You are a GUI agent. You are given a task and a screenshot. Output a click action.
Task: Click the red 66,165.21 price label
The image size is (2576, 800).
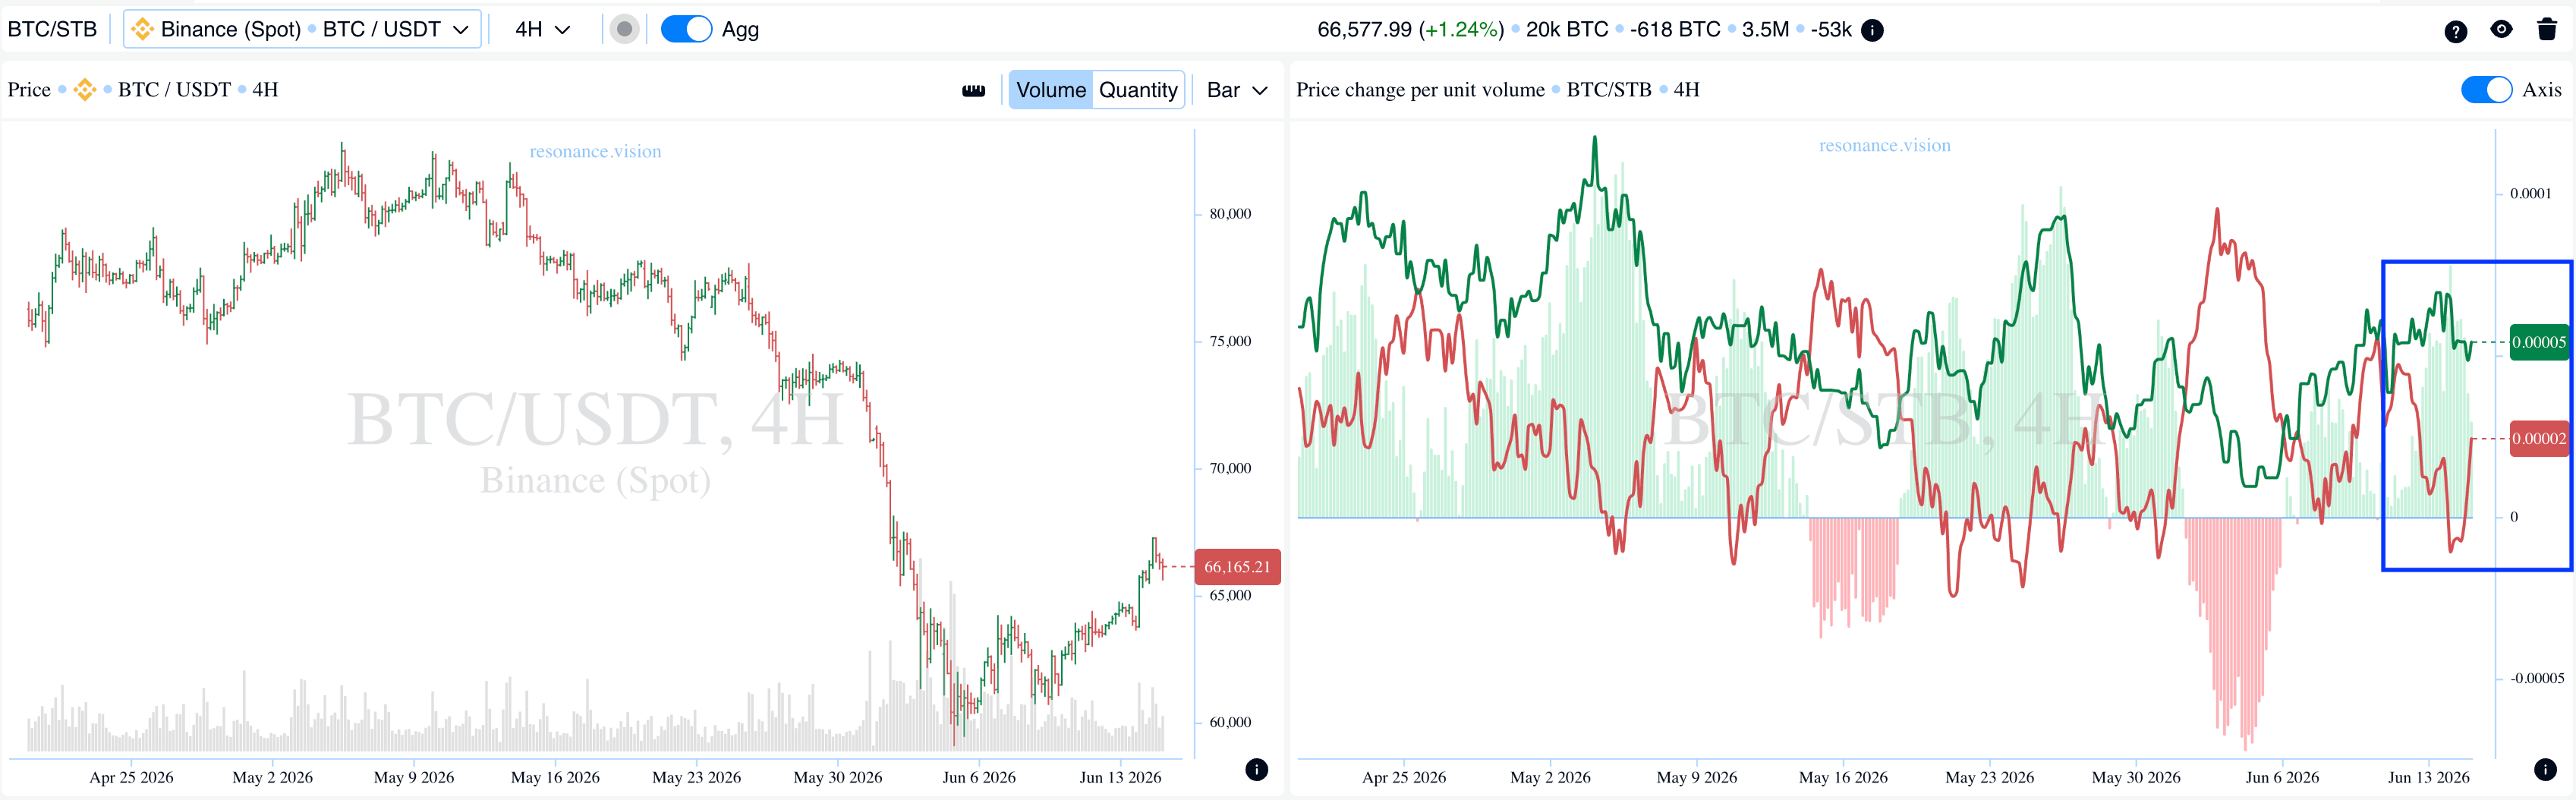click(x=1237, y=567)
